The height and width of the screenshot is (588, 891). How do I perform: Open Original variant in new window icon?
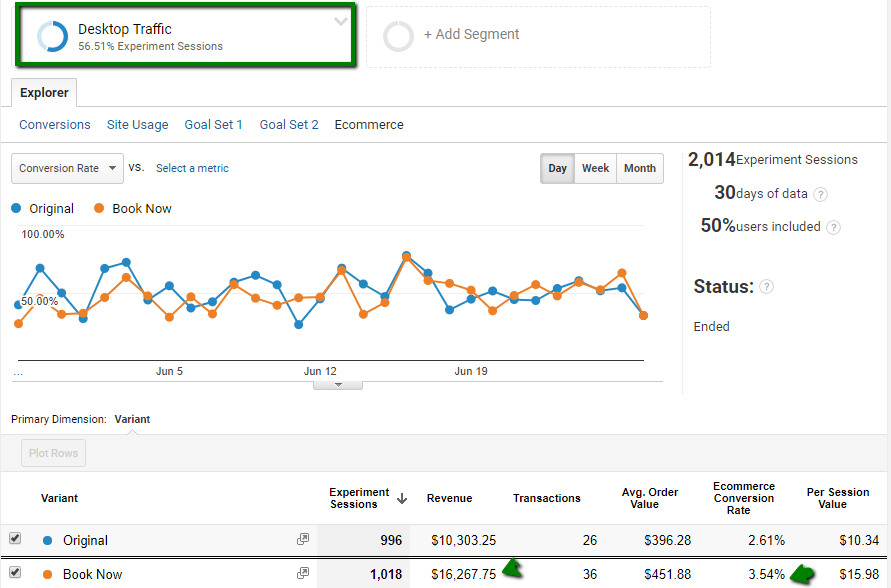pos(303,539)
